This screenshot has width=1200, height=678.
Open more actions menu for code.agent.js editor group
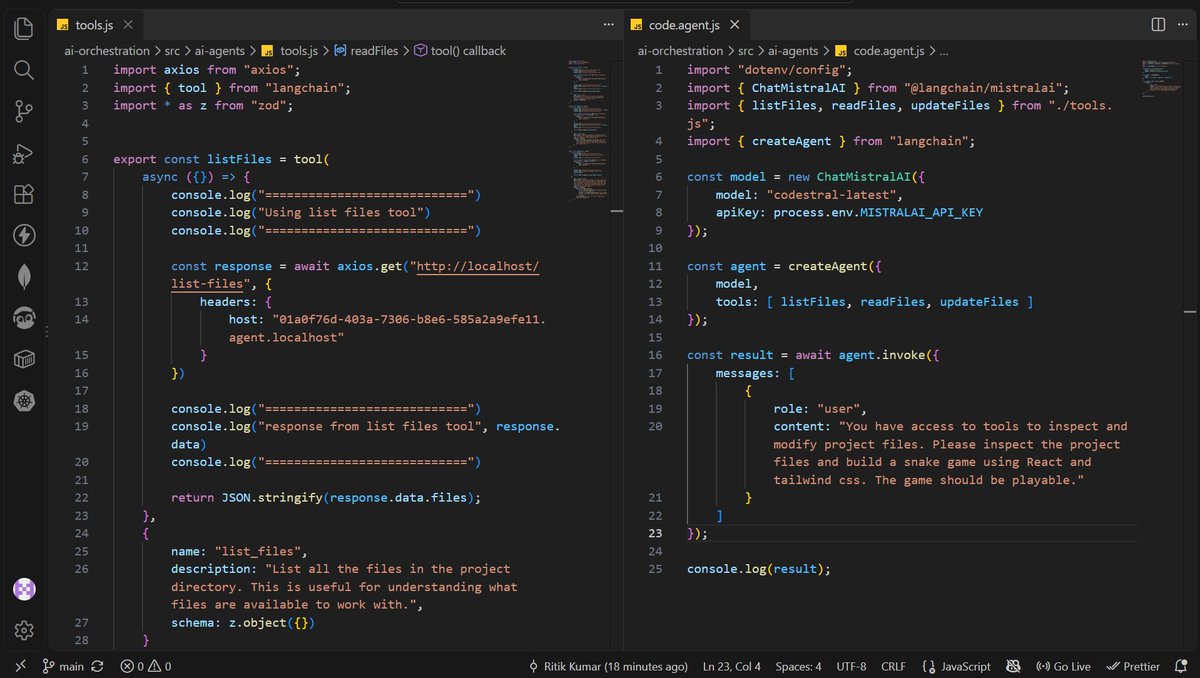pyautogui.click(x=1184, y=24)
